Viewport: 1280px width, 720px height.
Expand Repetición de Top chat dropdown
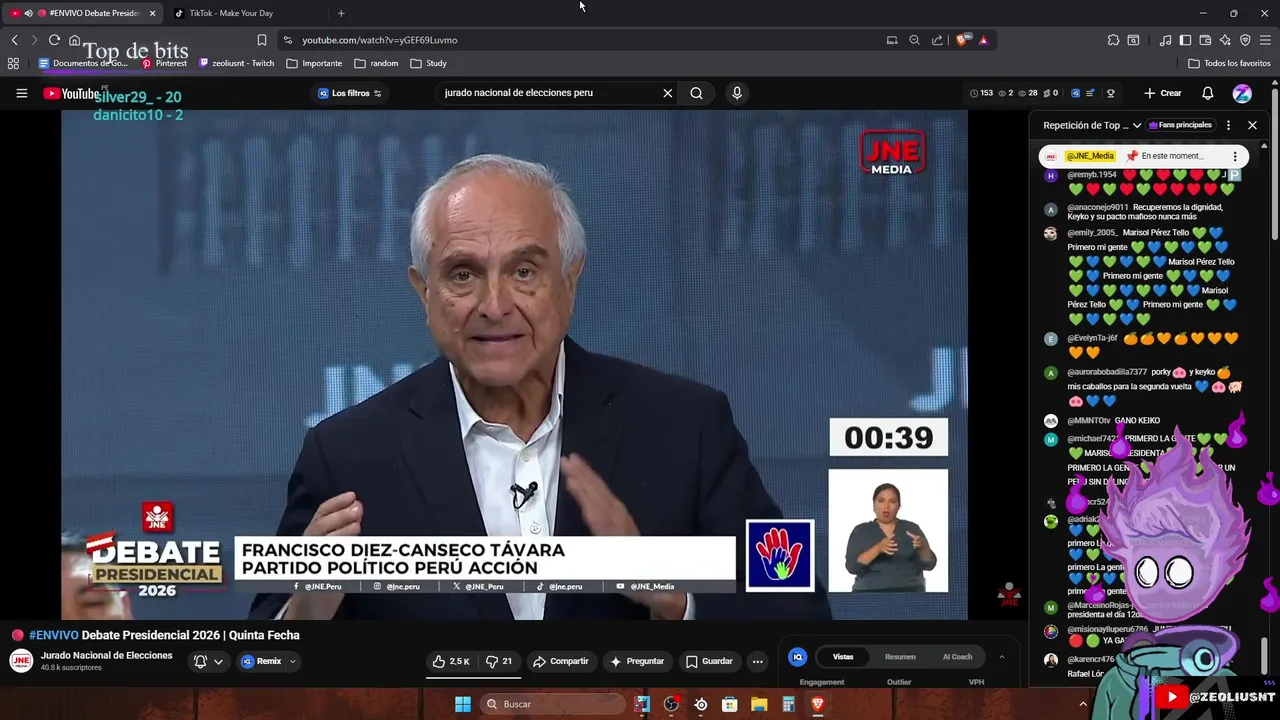(1092, 125)
